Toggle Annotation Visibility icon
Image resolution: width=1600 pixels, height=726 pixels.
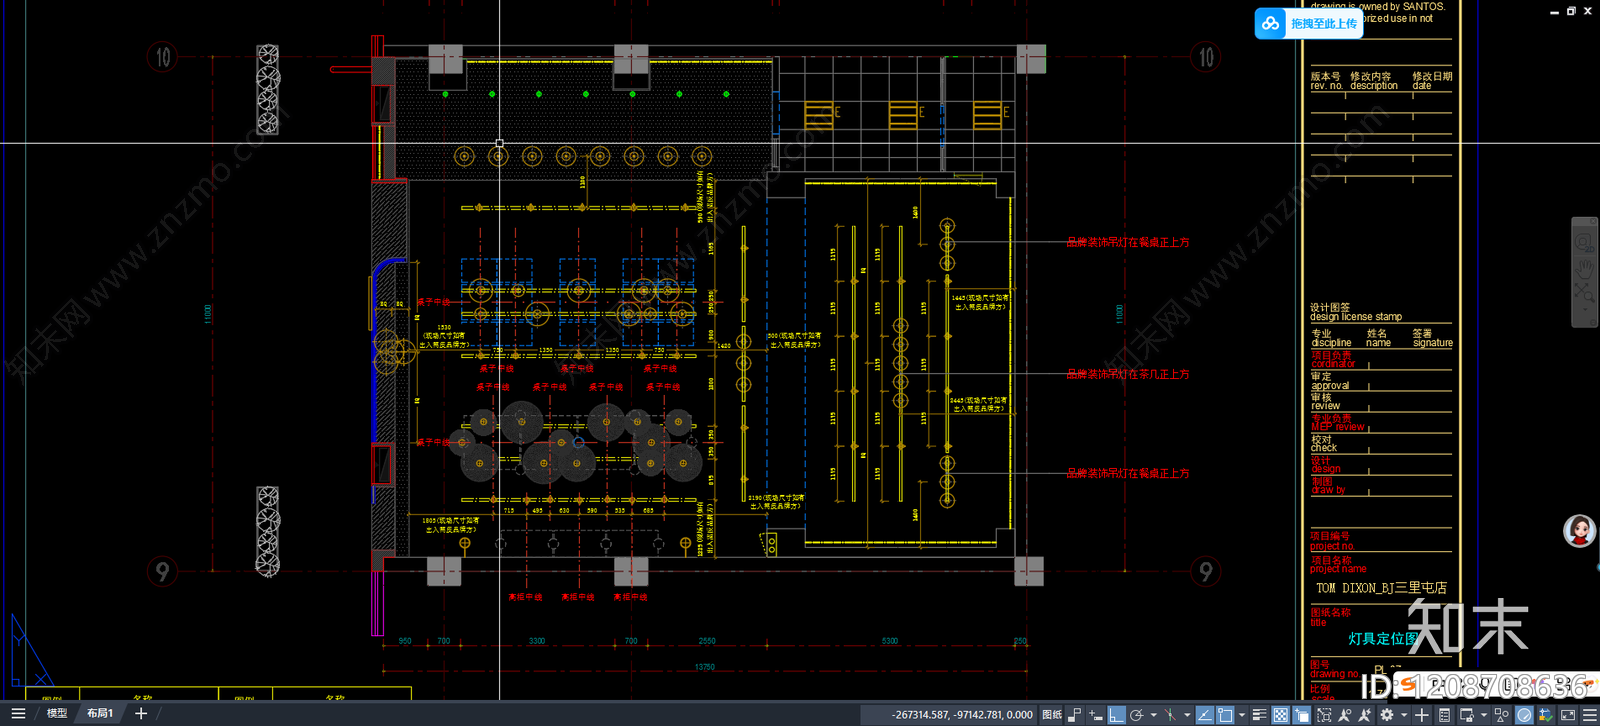[x=1344, y=715]
